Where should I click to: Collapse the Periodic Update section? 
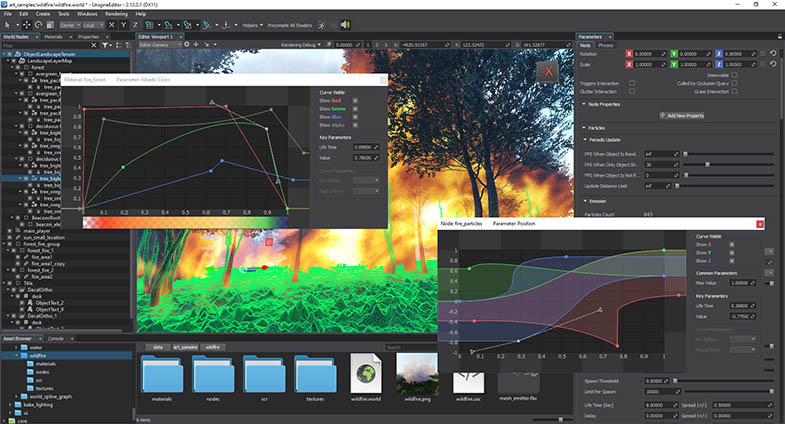coord(583,140)
